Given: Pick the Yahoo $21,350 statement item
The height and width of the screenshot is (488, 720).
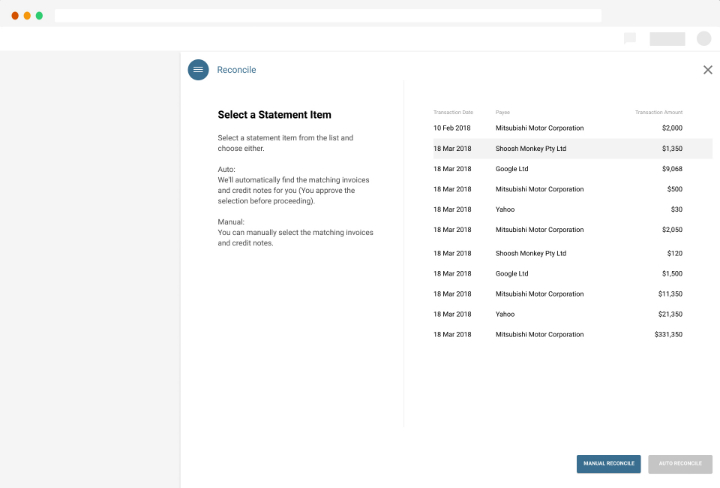Looking at the screenshot, I should [558, 314].
